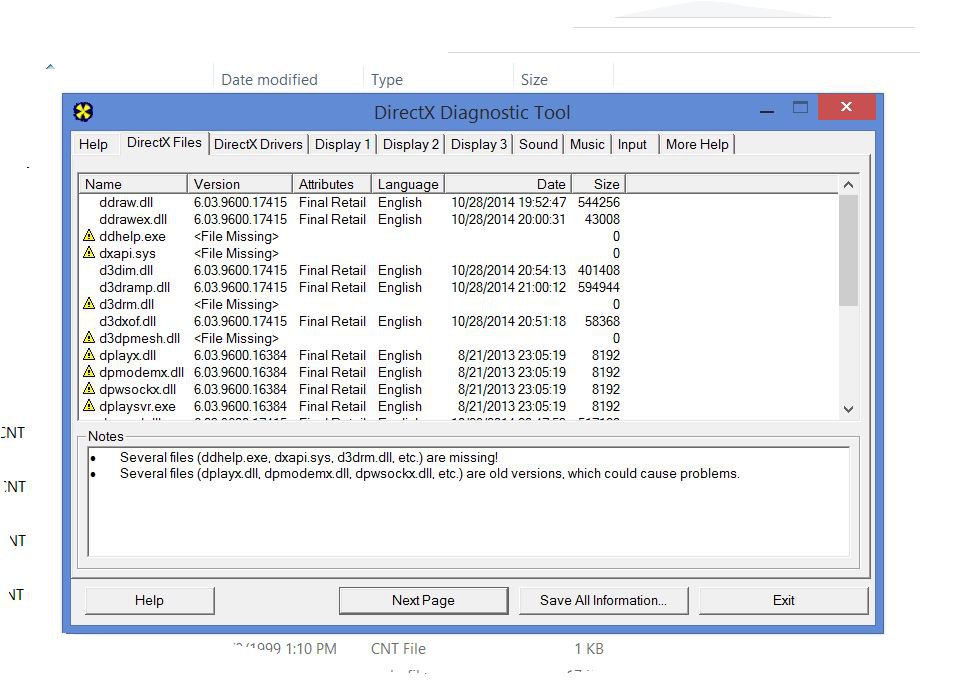Screen dimensions: 973x700
Task: Sort file list by Version column
Action: 240,184
